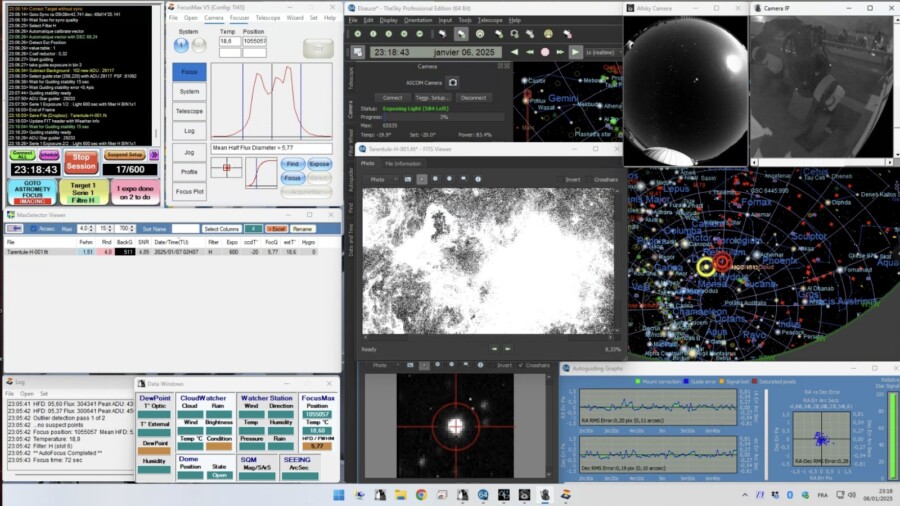Click the Connect ALL button
The width and height of the screenshot is (900, 506).
click(23, 155)
